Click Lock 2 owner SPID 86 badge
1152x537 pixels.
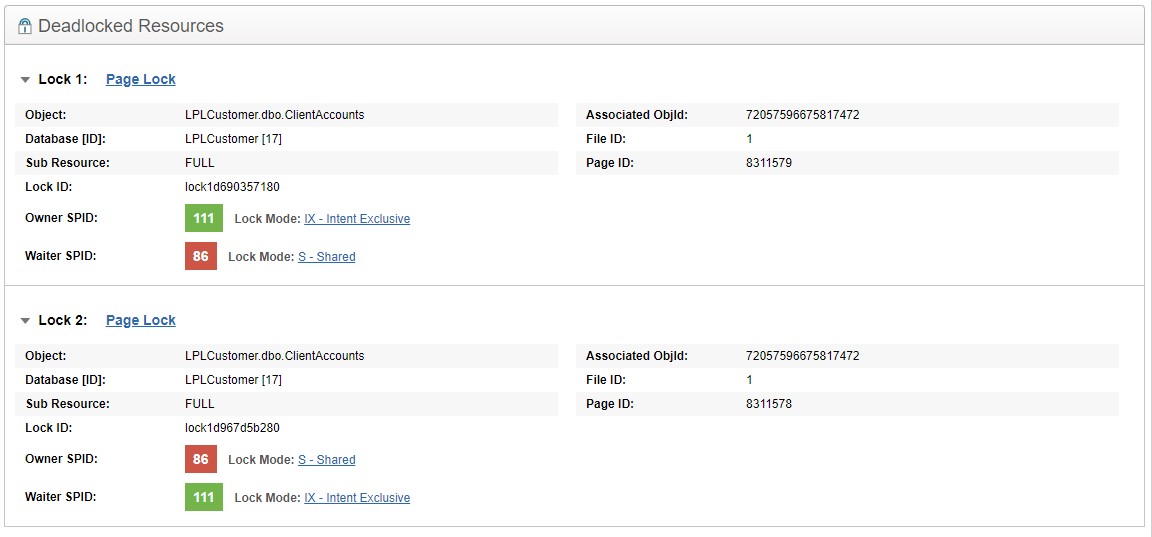(x=201, y=459)
